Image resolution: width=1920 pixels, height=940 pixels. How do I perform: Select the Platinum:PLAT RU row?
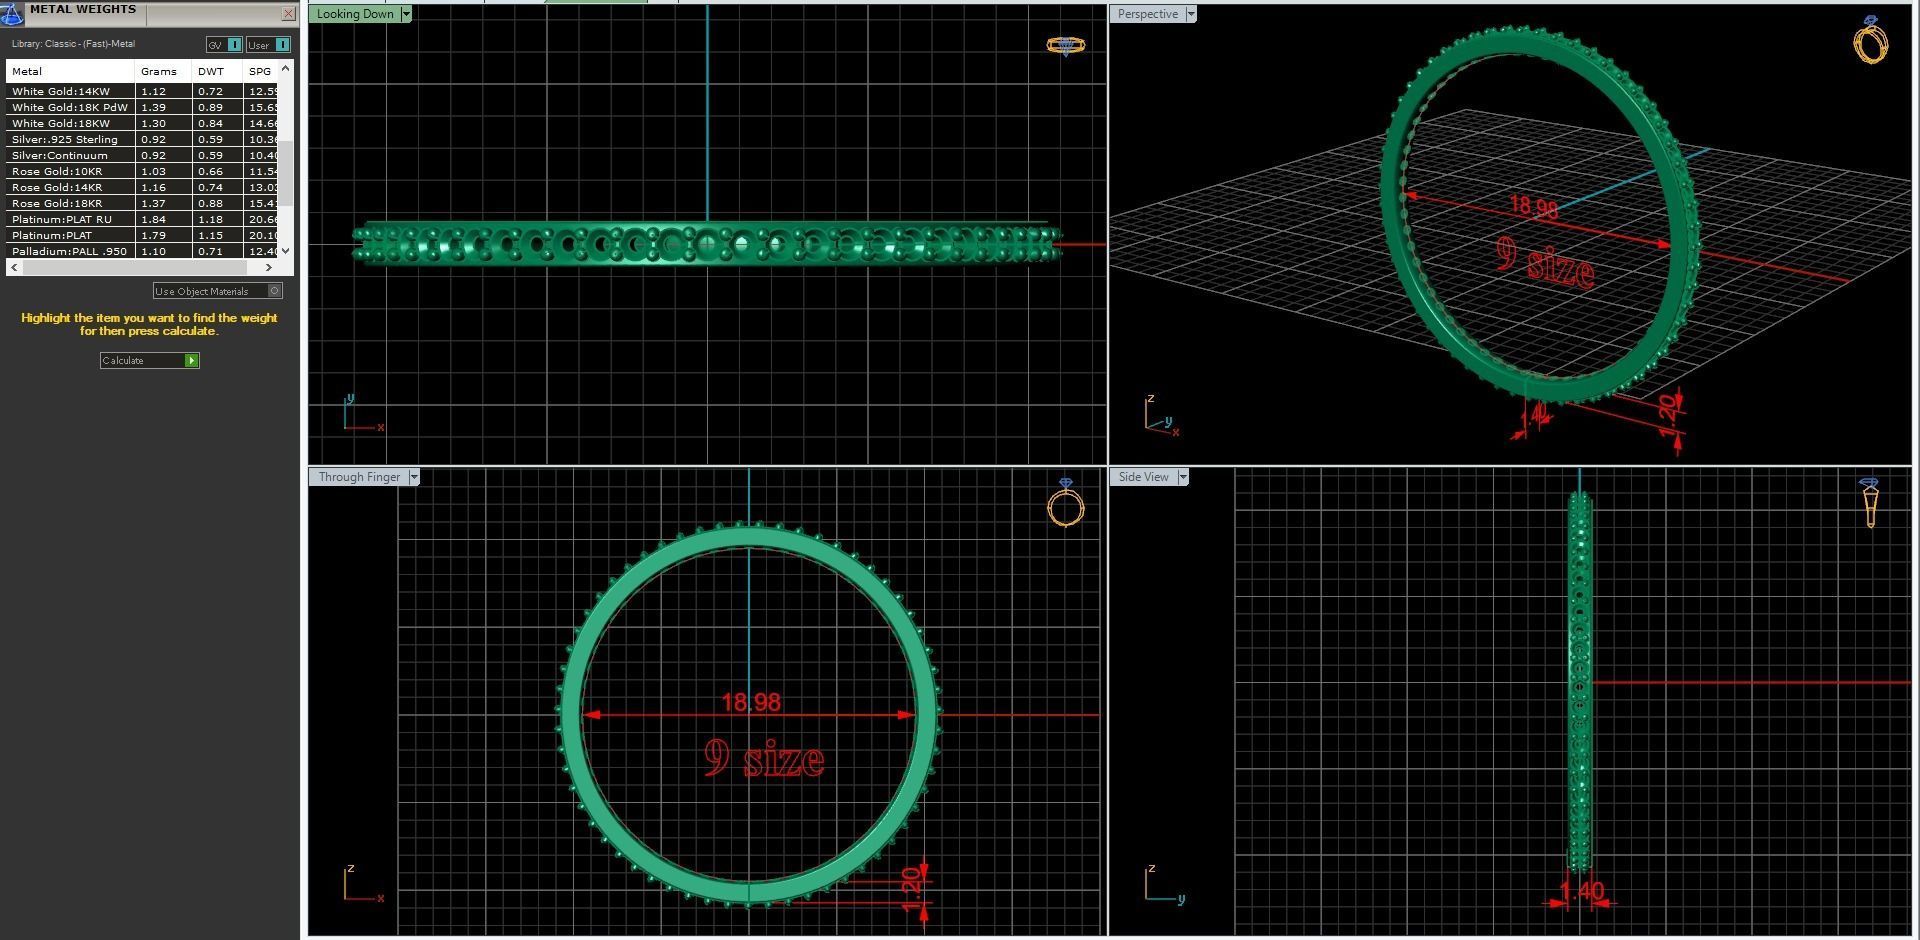(142, 219)
